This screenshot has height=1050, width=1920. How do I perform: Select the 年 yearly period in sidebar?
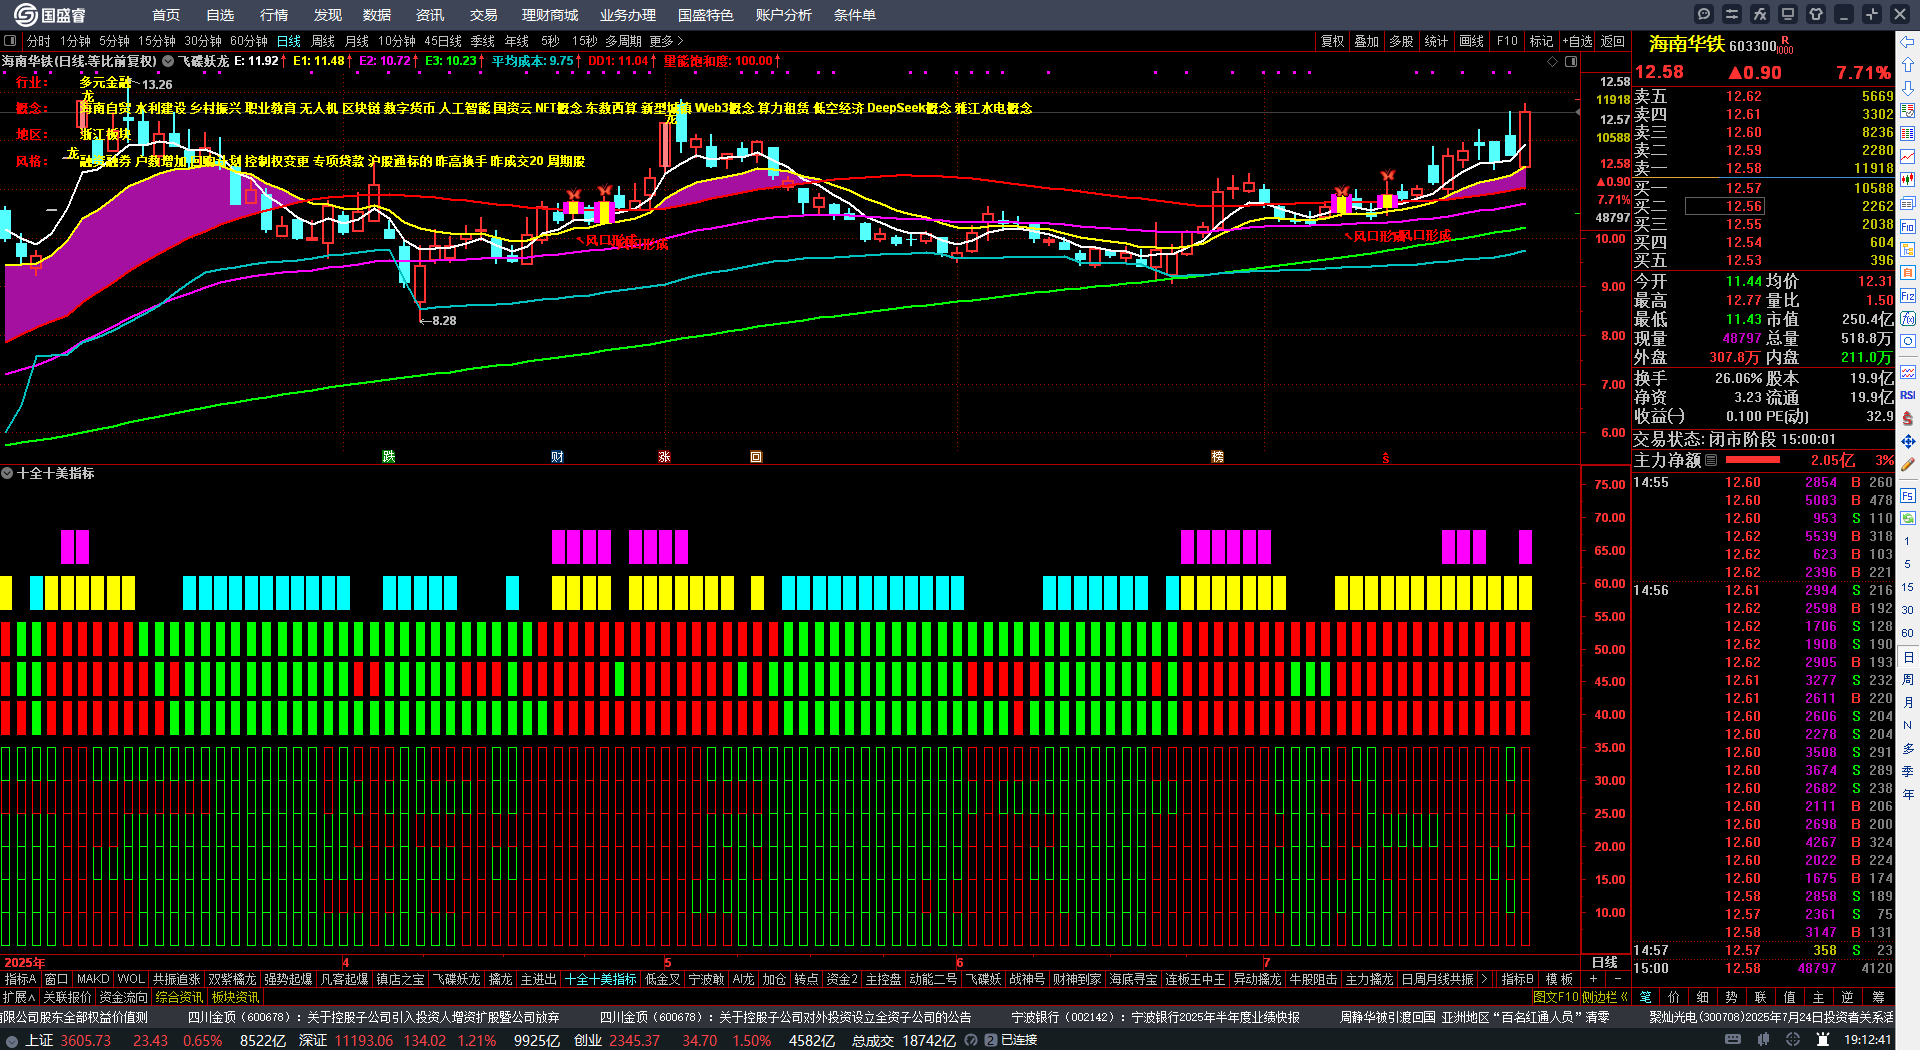coord(1908,794)
